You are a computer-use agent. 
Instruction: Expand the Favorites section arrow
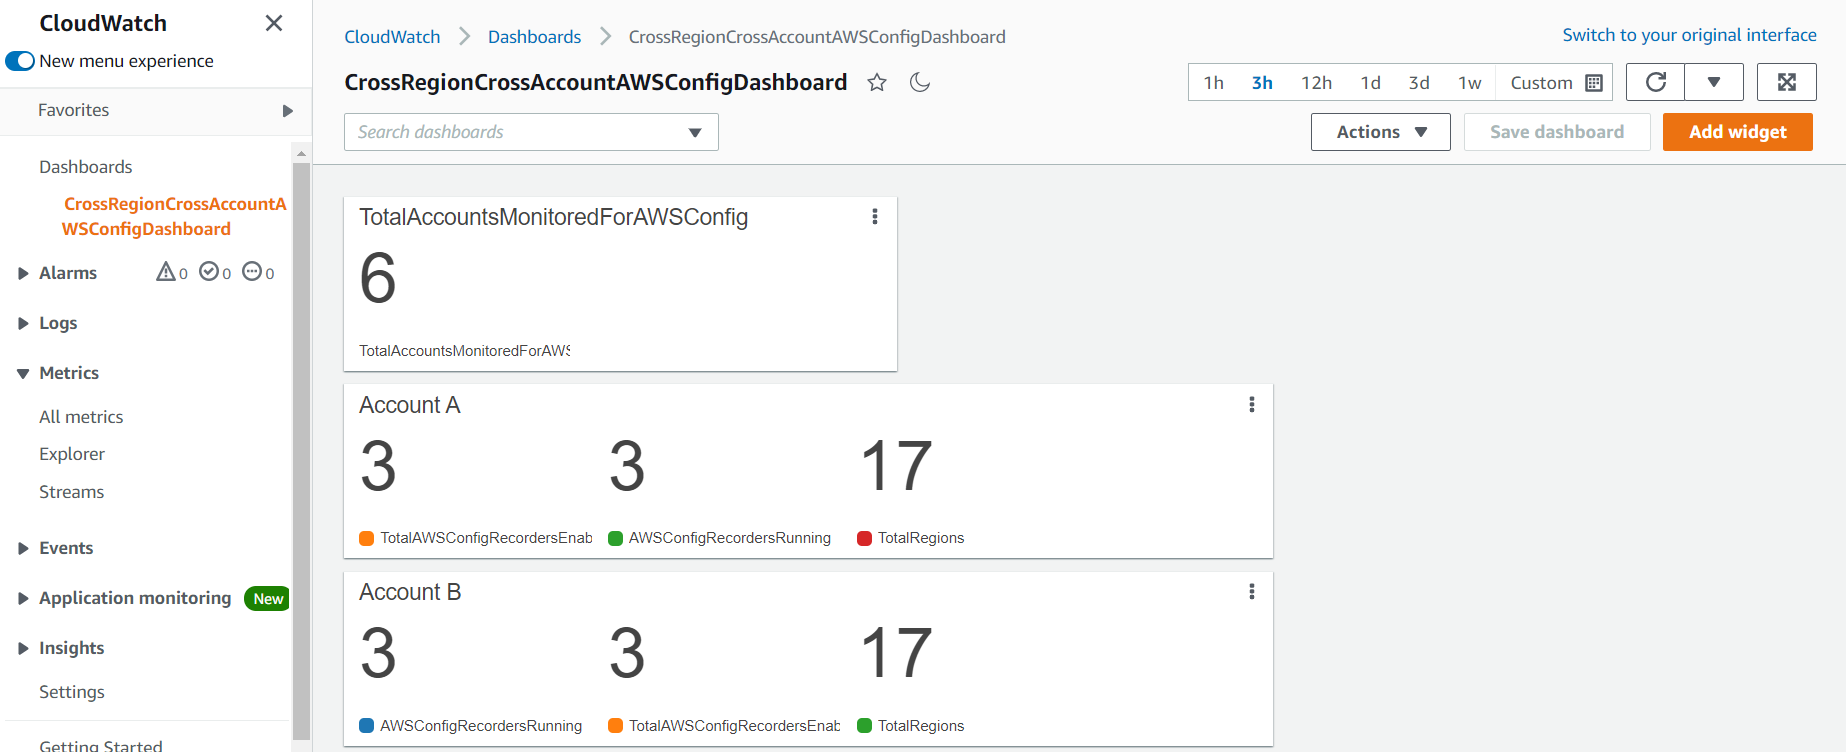tap(288, 111)
